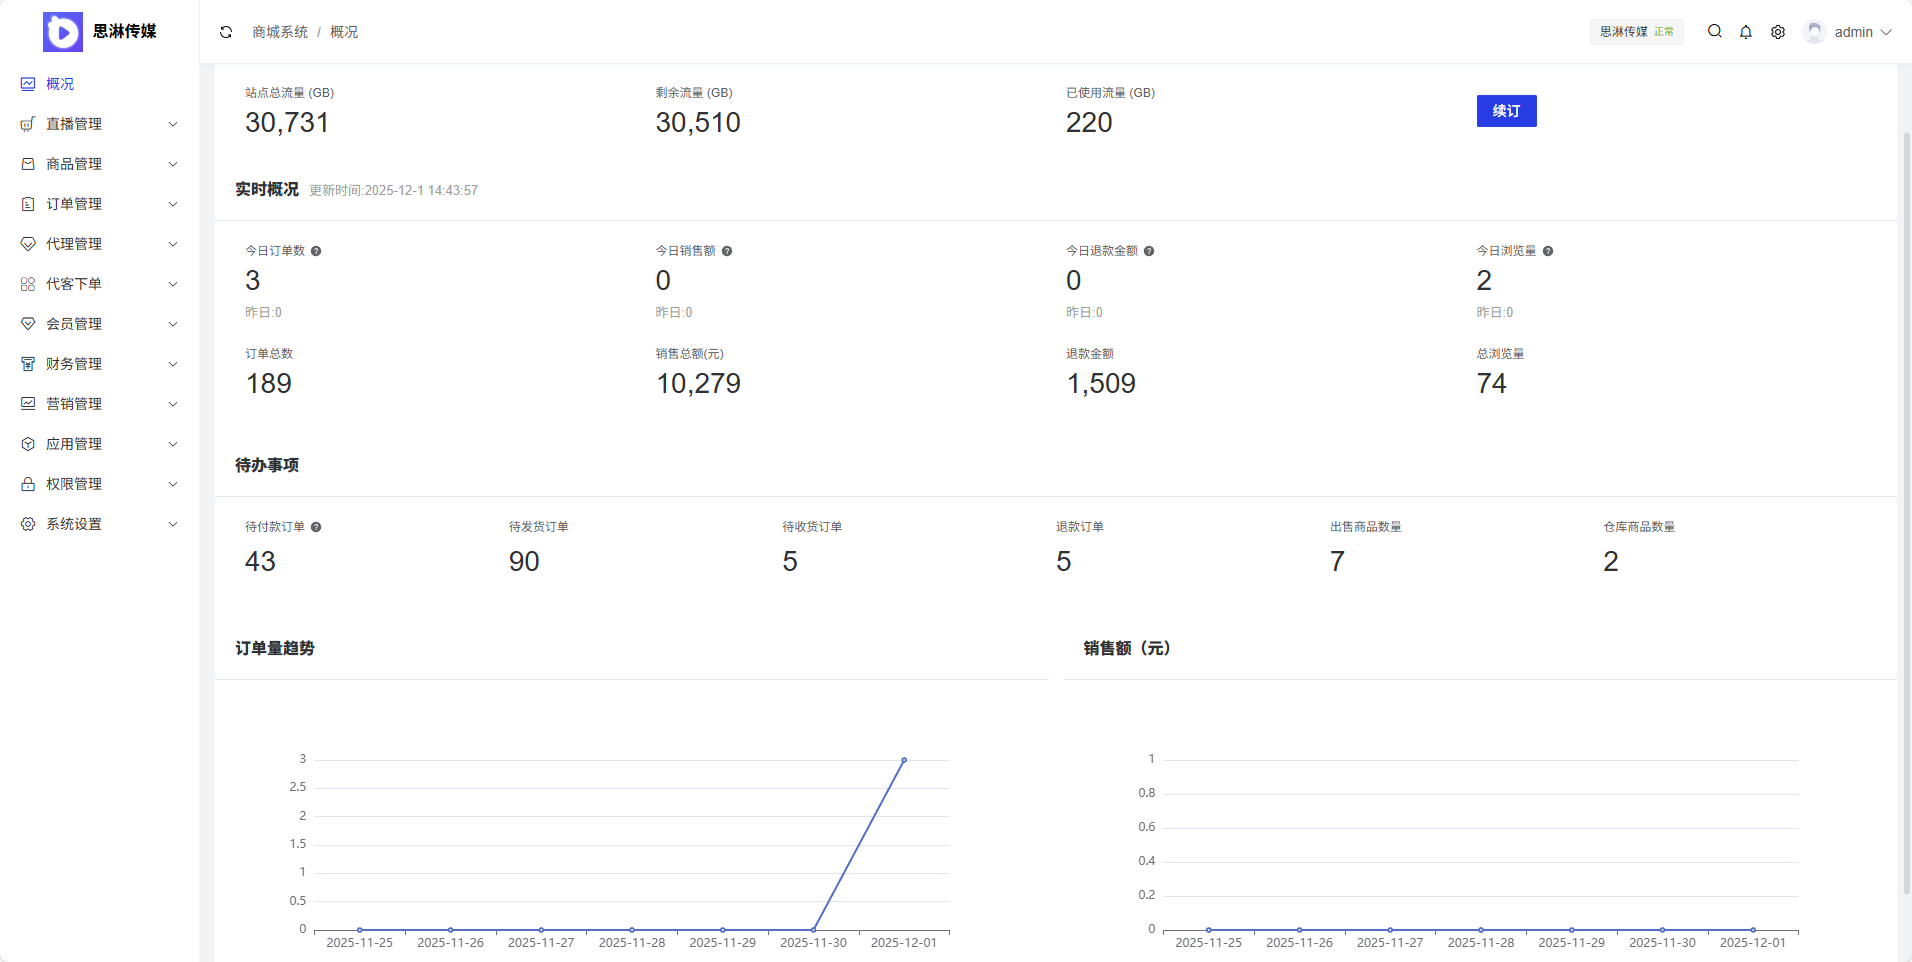Open the admin user dropdown
This screenshot has width=1912, height=962.
(x=1848, y=32)
